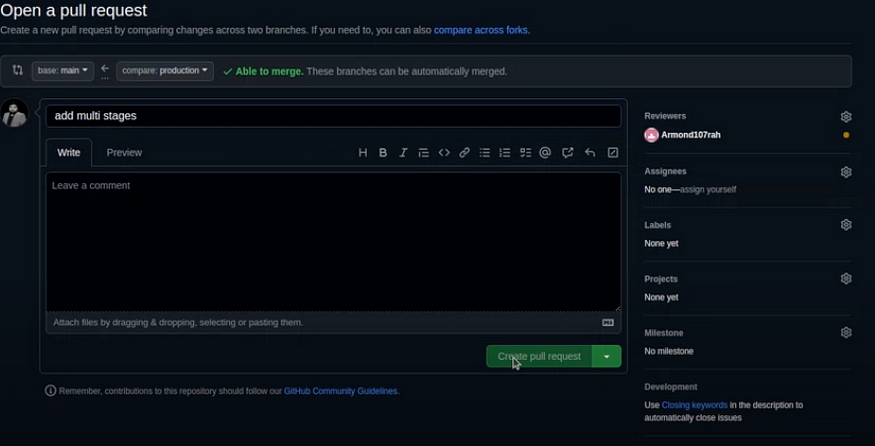Insert a task list

pos(525,152)
